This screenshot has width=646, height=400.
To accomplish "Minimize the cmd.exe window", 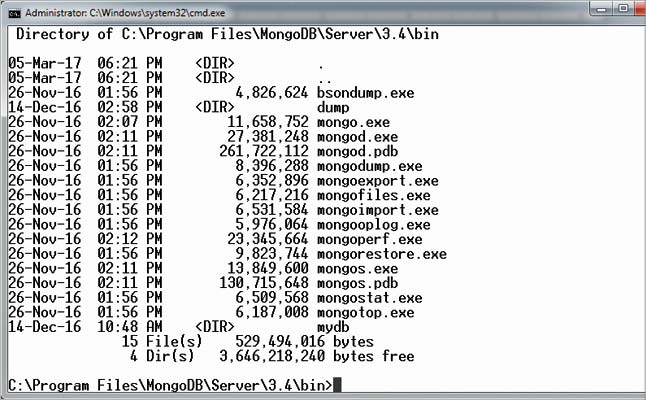I will pos(602,9).
